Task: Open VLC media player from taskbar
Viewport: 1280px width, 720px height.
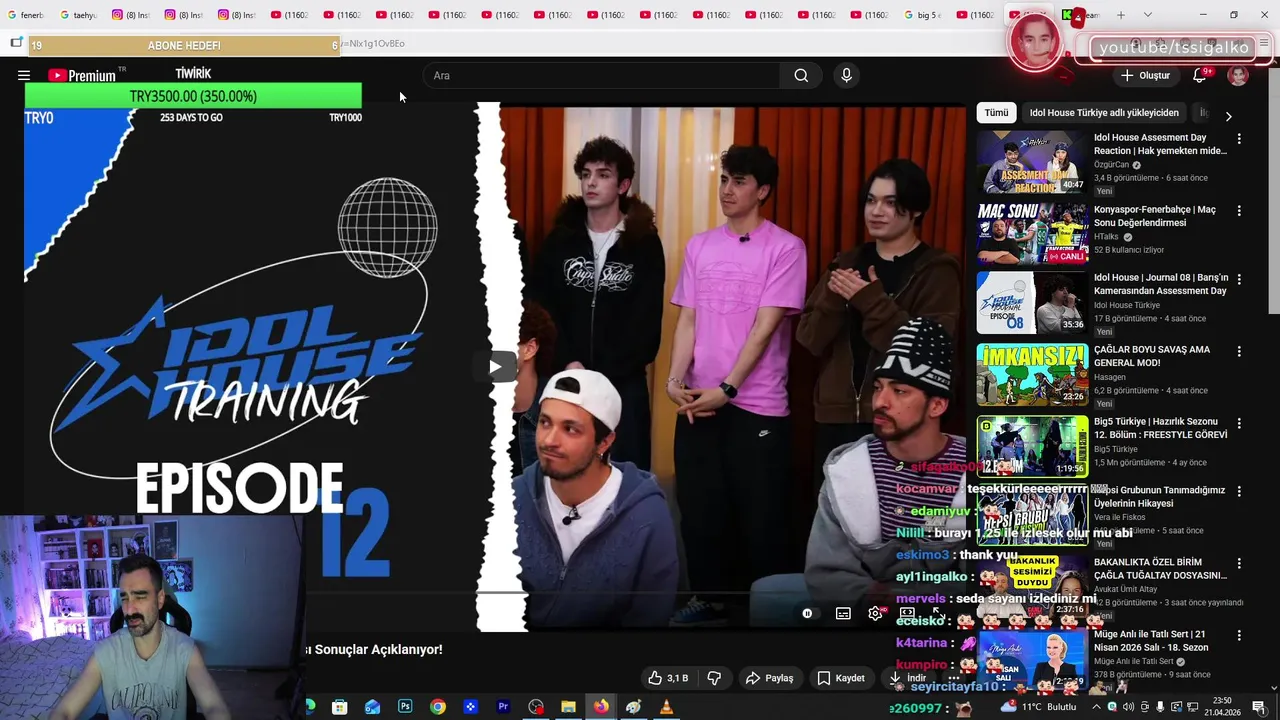Action: [x=666, y=707]
